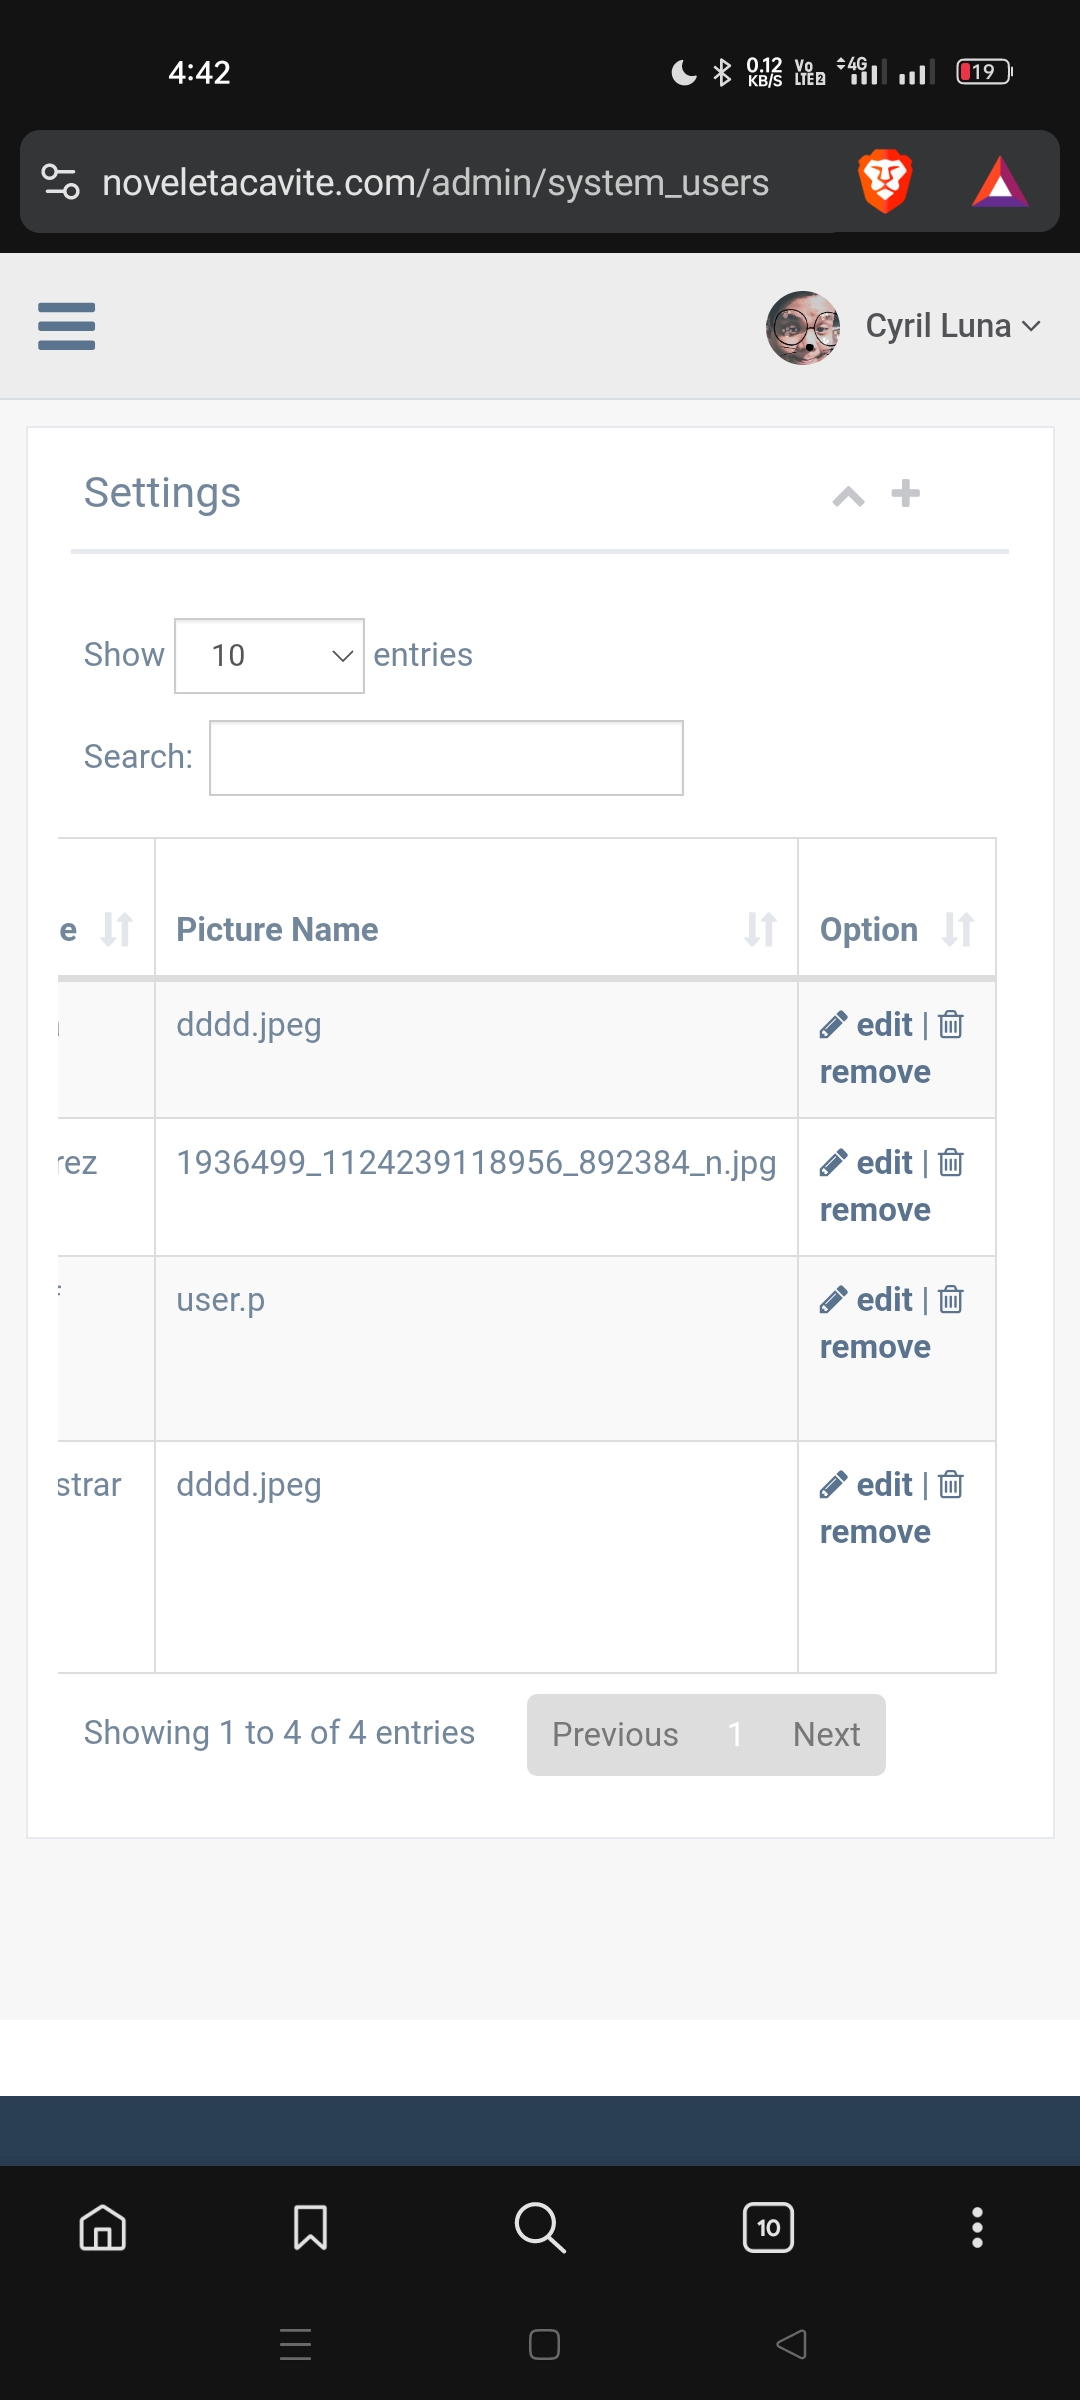1080x2400 pixels.
Task: Tap the Brave Rewards triangle icon
Action: point(1000,182)
